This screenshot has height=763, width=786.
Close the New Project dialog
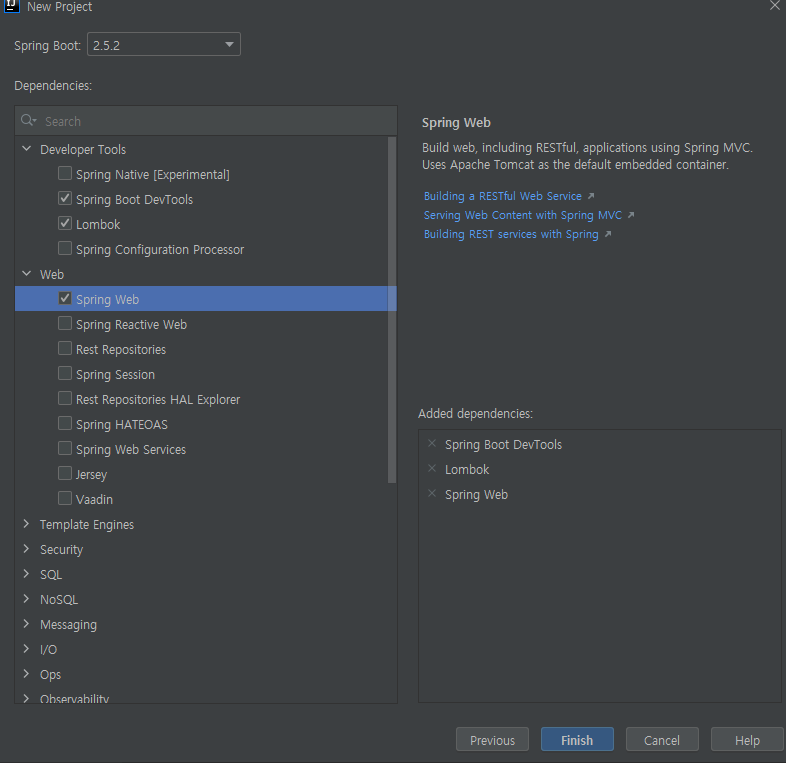[774, 6]
